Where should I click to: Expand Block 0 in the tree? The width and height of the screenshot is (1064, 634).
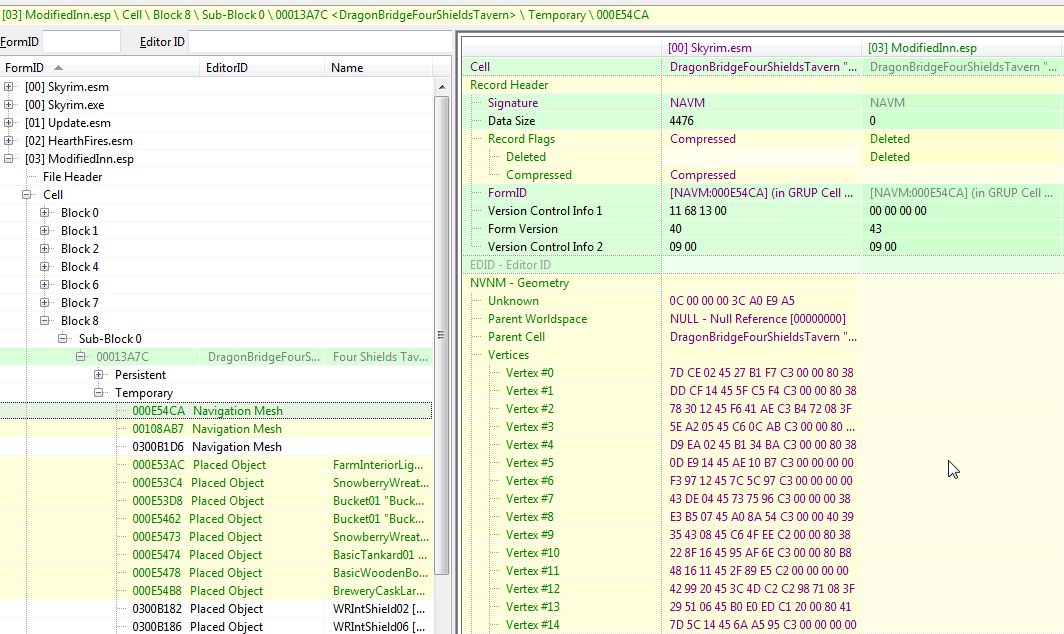point(44,212)
